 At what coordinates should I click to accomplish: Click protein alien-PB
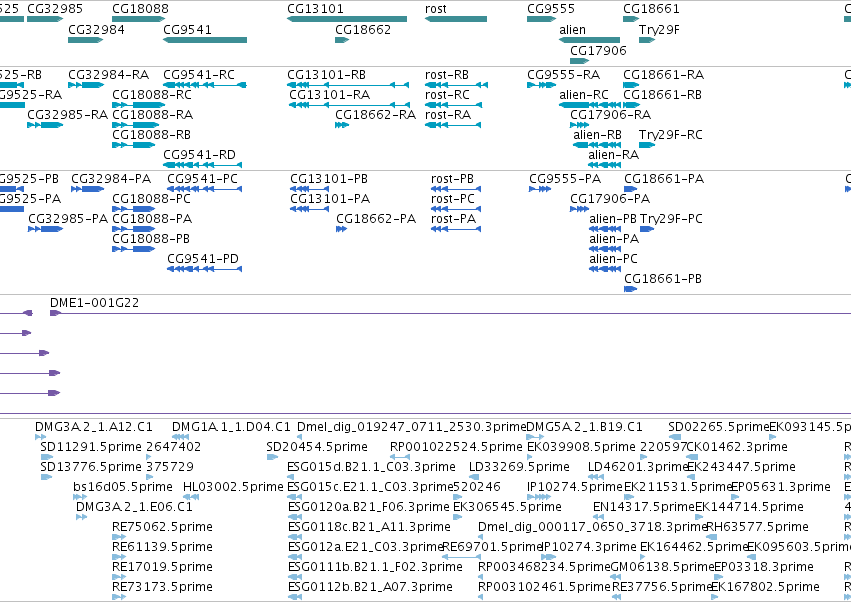(x=613, y=219)
